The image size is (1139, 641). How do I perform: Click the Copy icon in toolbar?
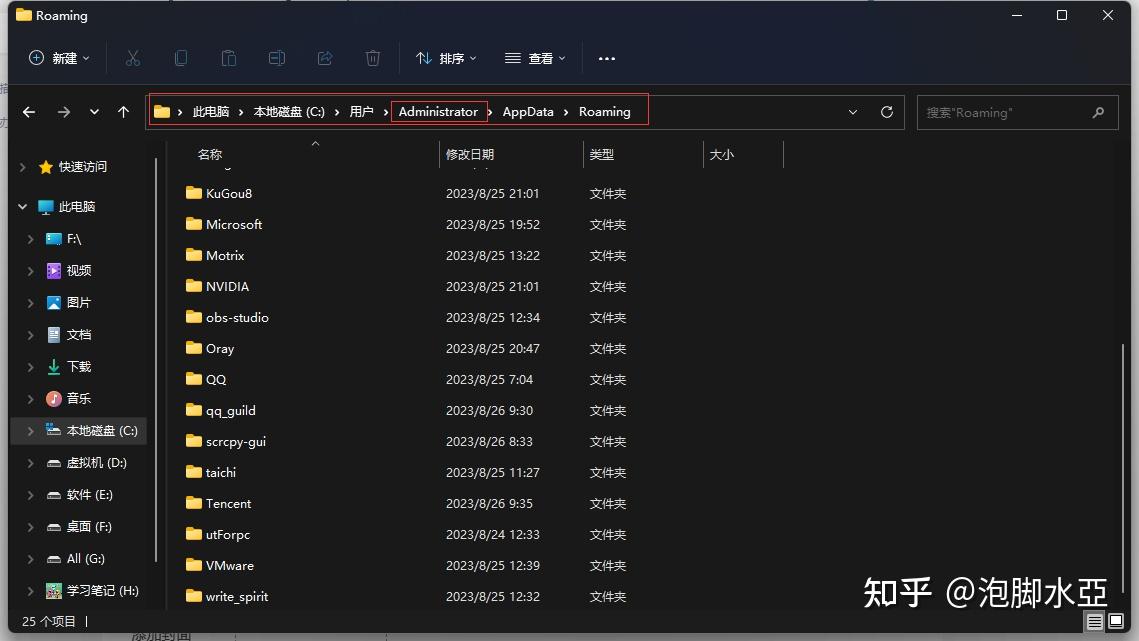181,58
